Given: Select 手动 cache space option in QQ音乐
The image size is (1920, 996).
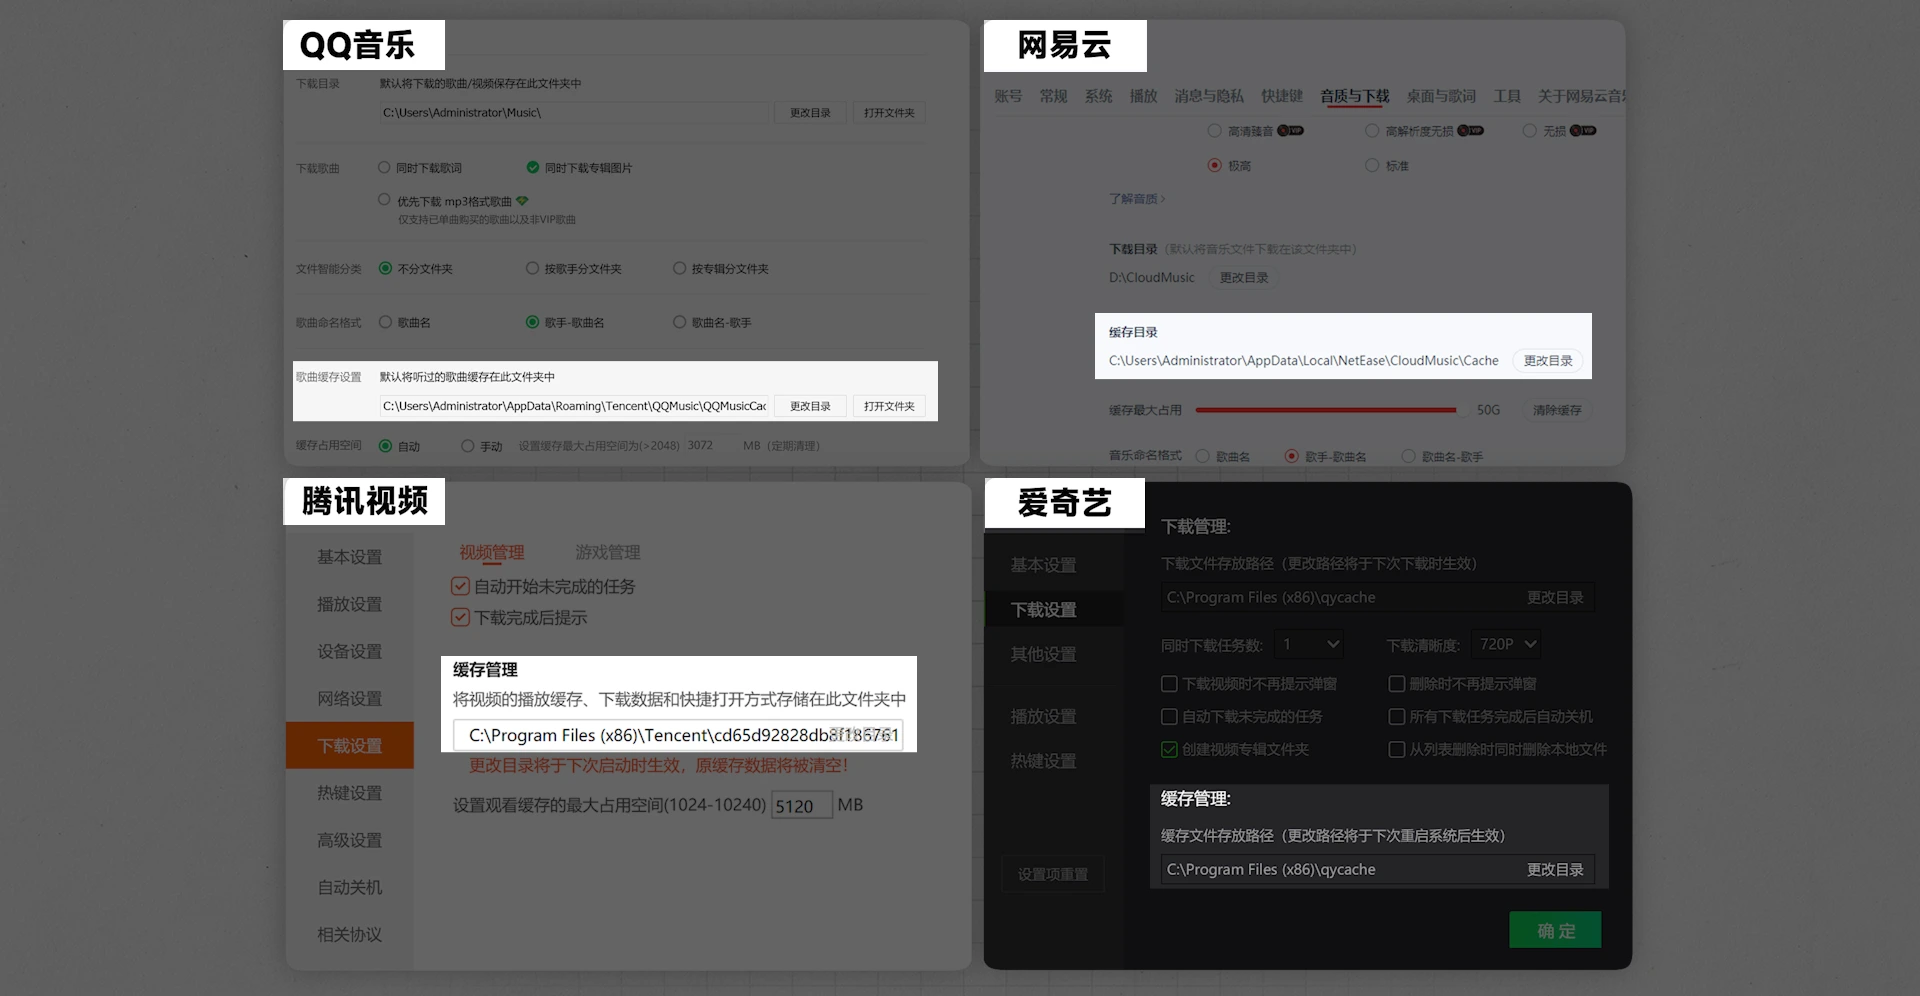Looking at the screenshot, I should click(467, 446).
